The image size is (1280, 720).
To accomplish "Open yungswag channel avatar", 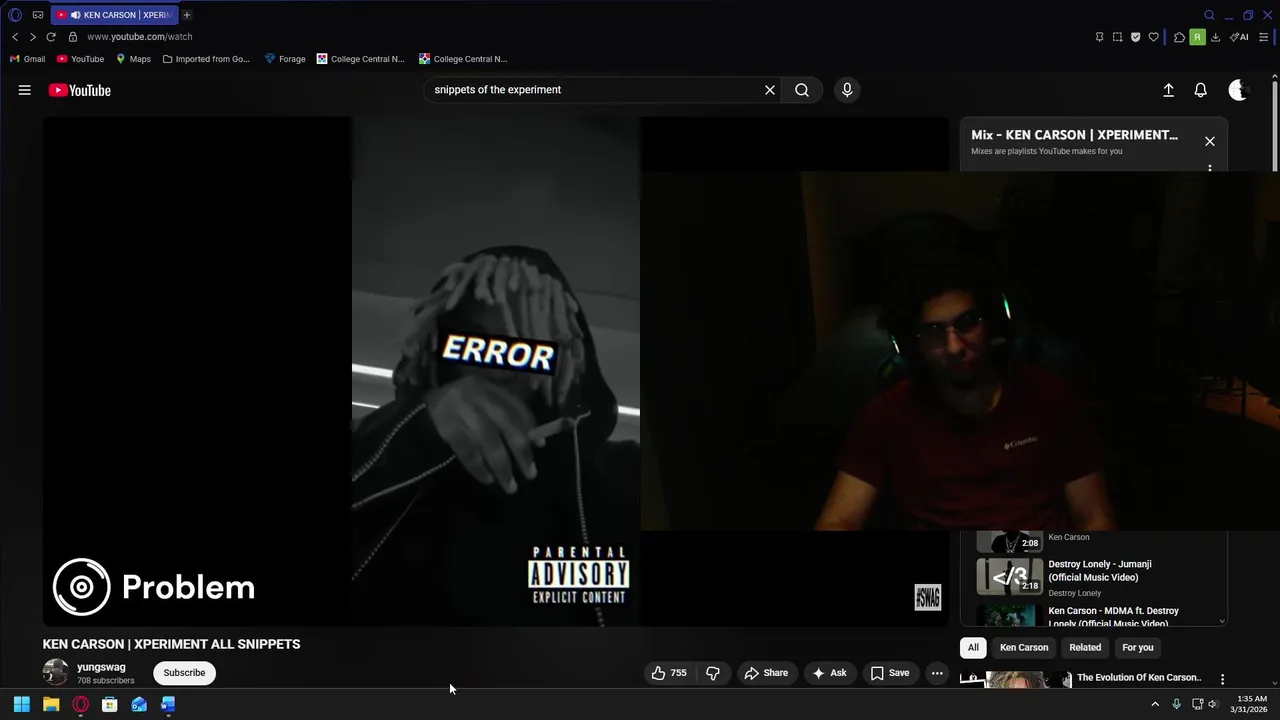I will coord(56,673).
